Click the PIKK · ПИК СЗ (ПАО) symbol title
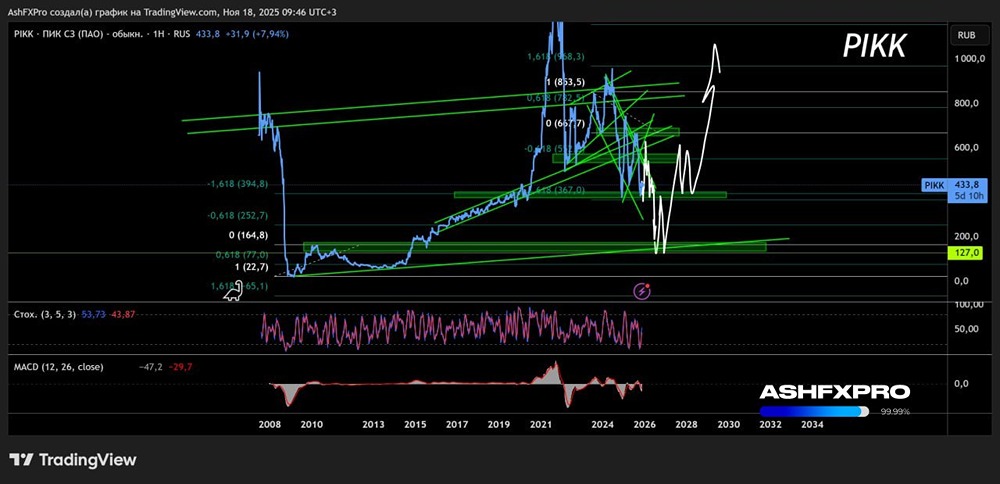 coord(80,34)
